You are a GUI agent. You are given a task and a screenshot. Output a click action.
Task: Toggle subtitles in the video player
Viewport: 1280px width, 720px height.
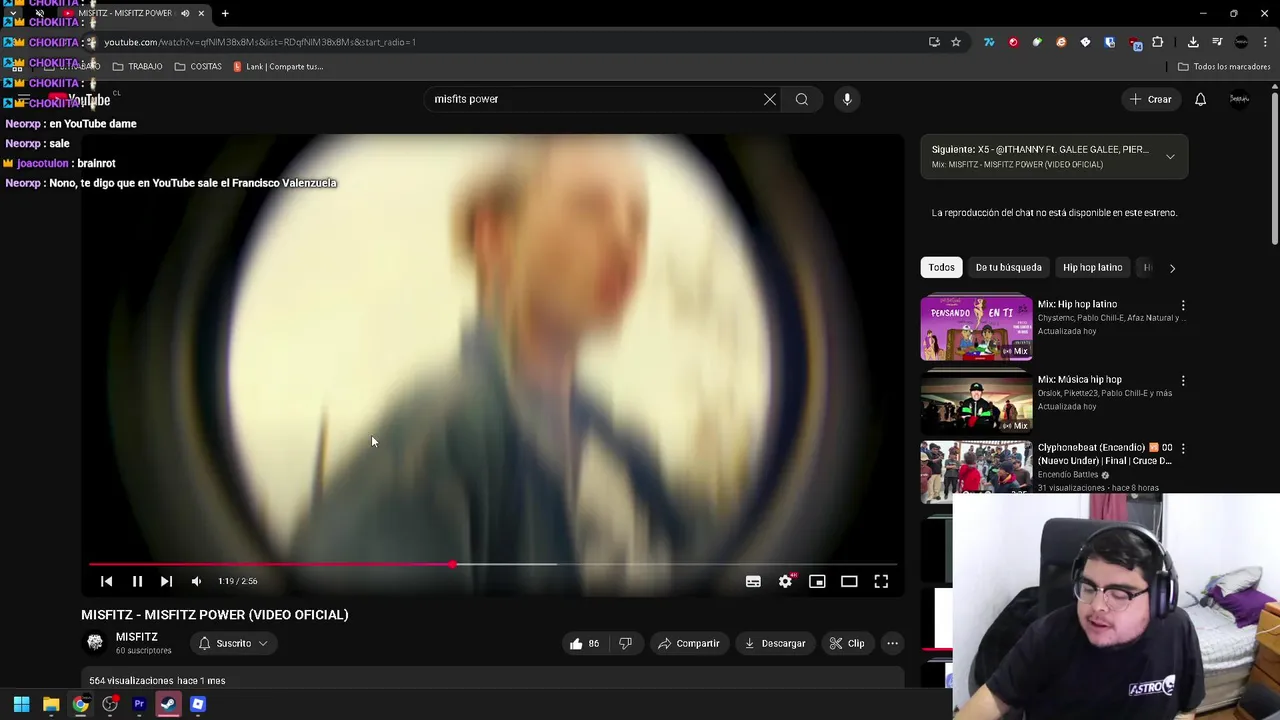coord(753,581)
